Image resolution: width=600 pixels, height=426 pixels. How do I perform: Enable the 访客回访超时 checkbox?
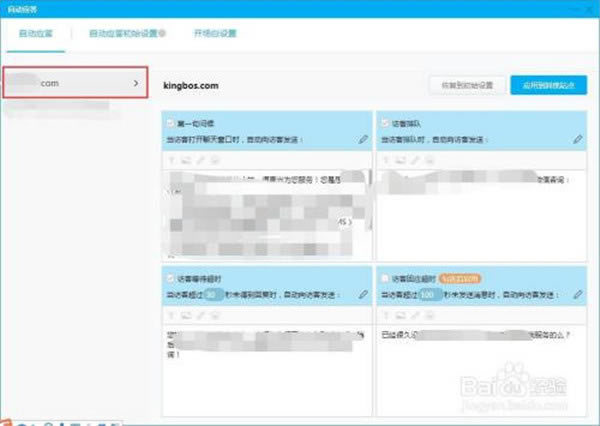[x=385, y=279]
